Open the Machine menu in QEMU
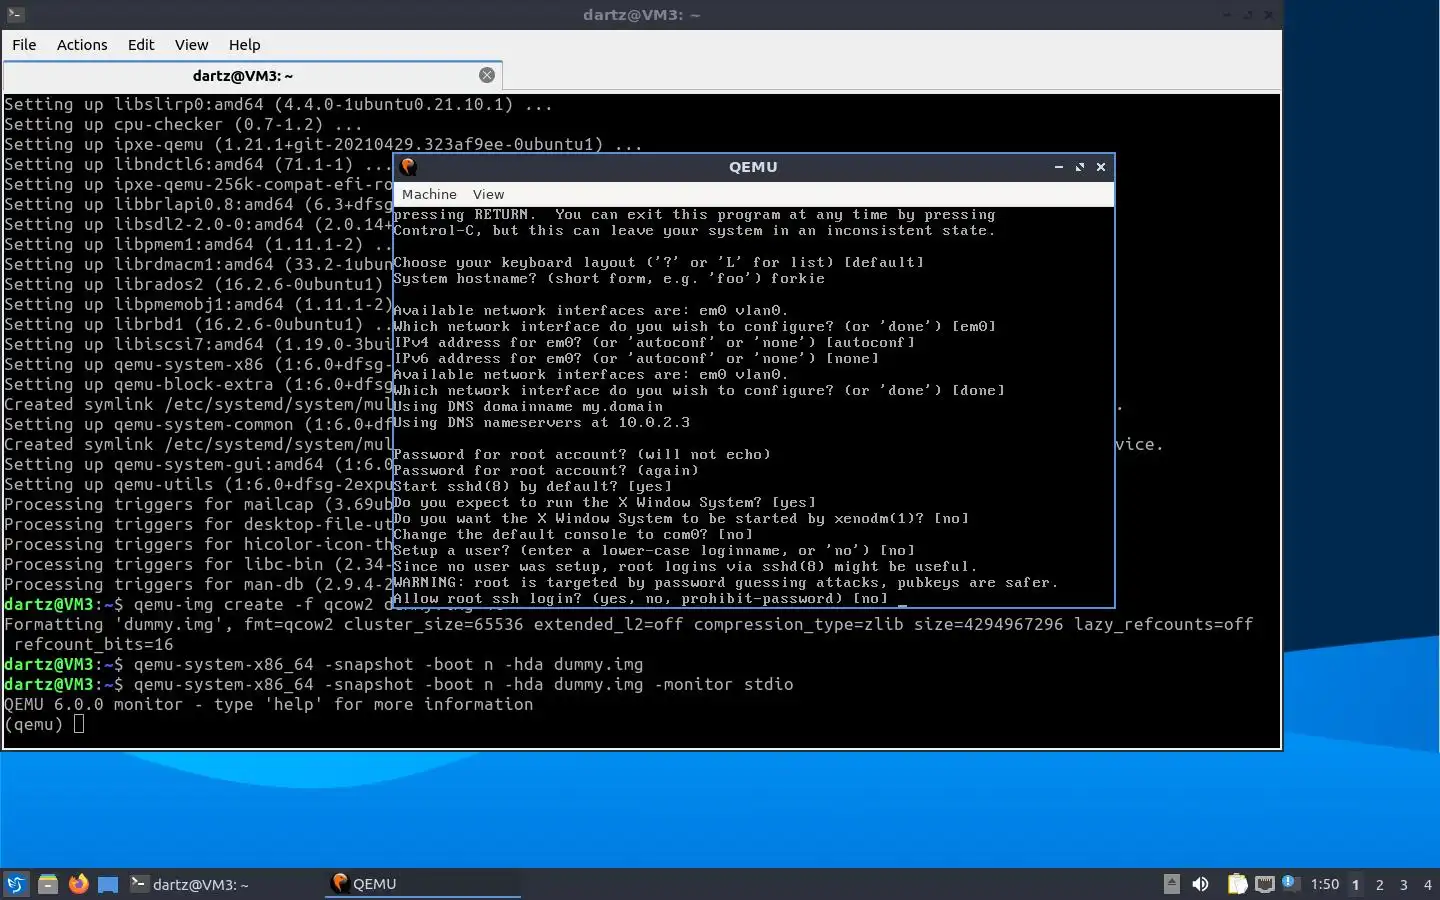The height and width of the screenshot is (900, 1440). pyautogui.click(x=429, y=194)
